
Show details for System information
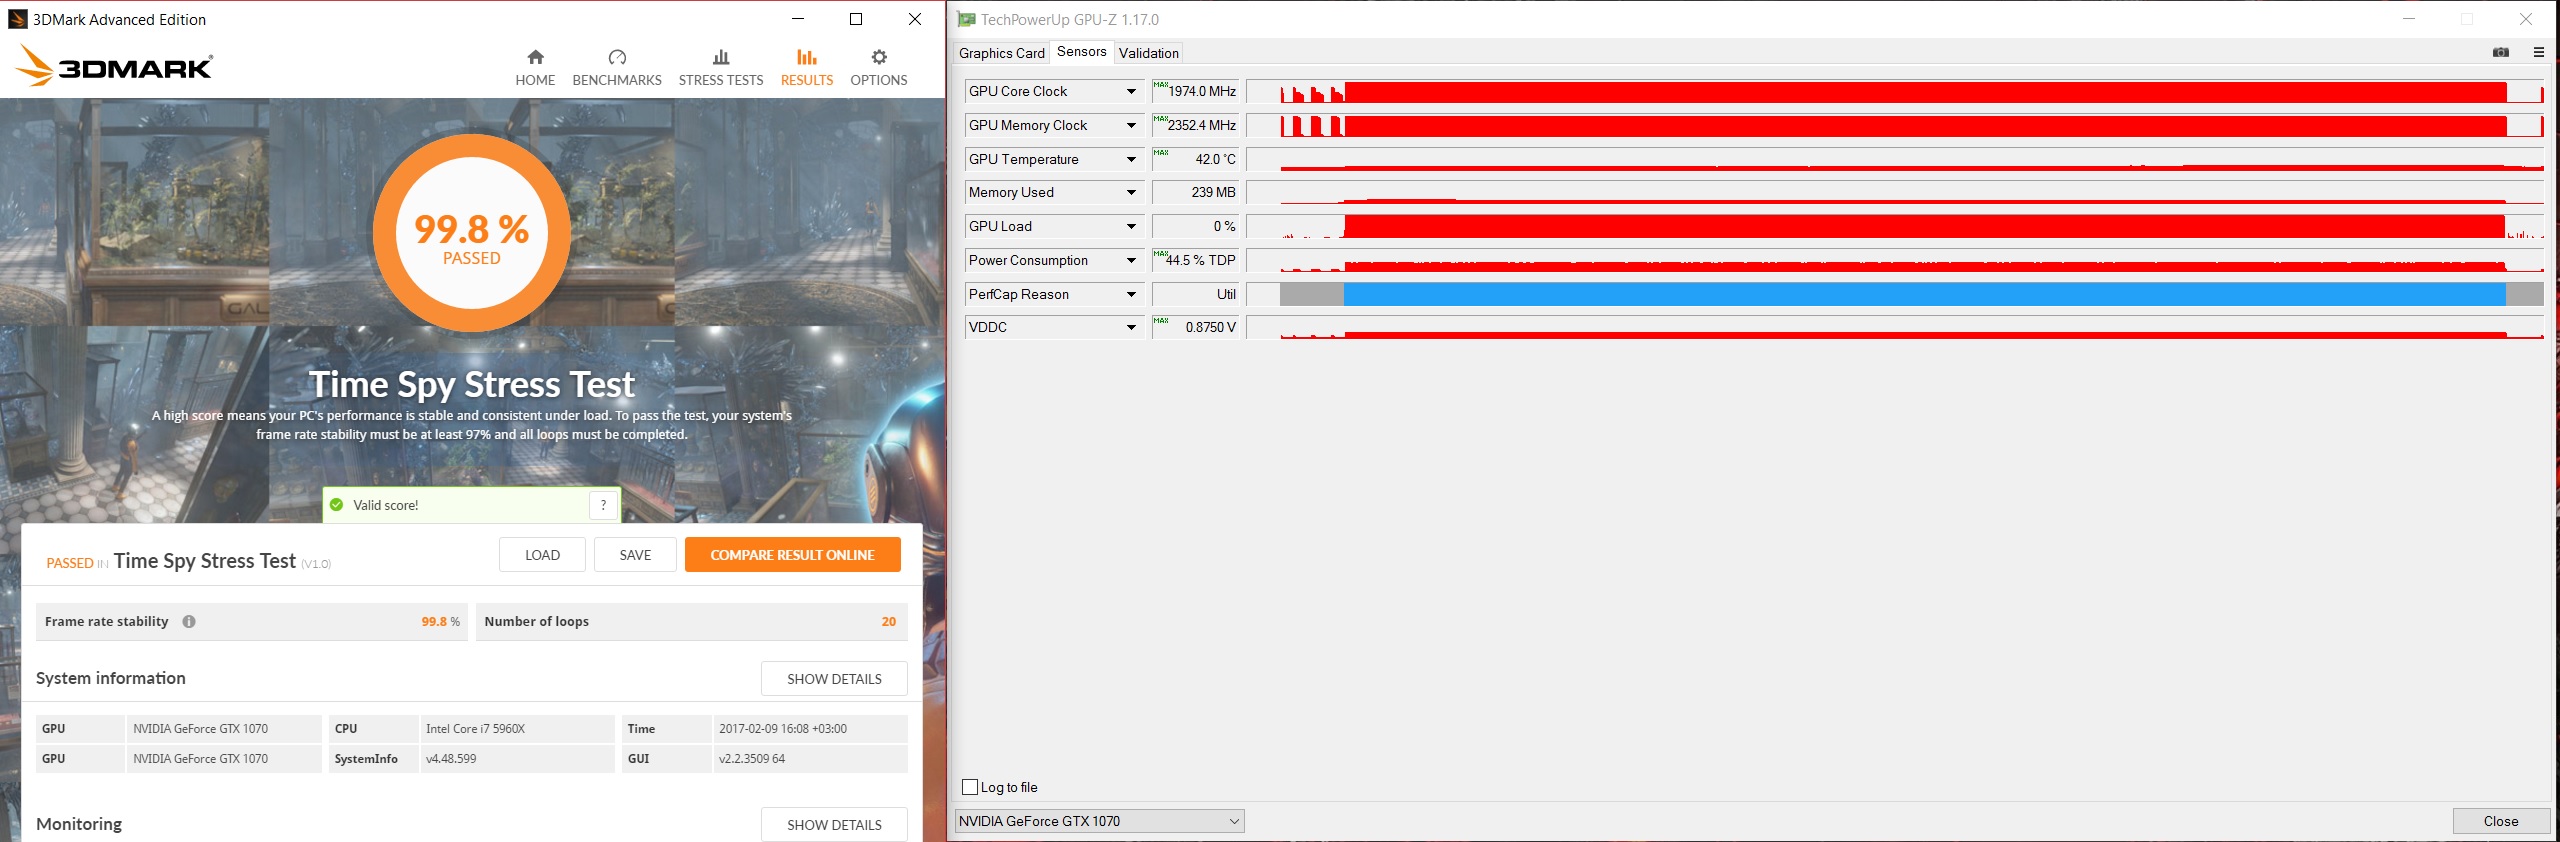(x=834, y=678)
